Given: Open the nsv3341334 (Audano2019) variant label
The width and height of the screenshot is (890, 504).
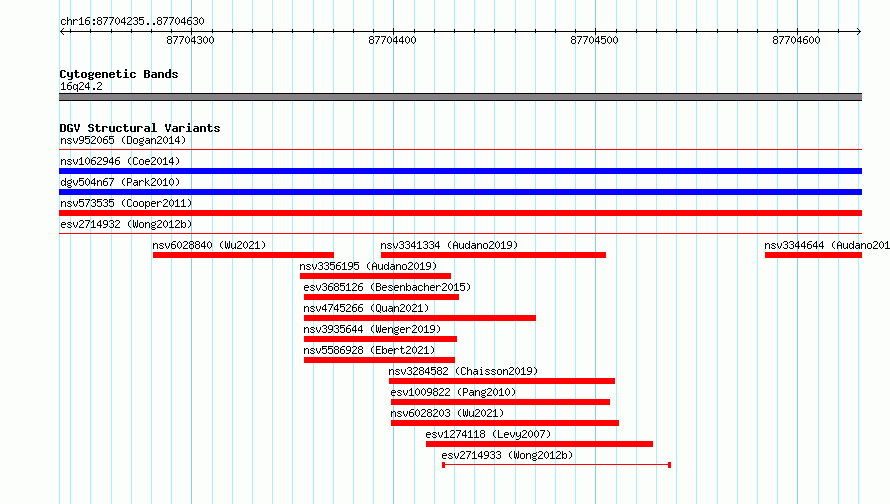Looking at the screenshot, I should coord(449,245).
